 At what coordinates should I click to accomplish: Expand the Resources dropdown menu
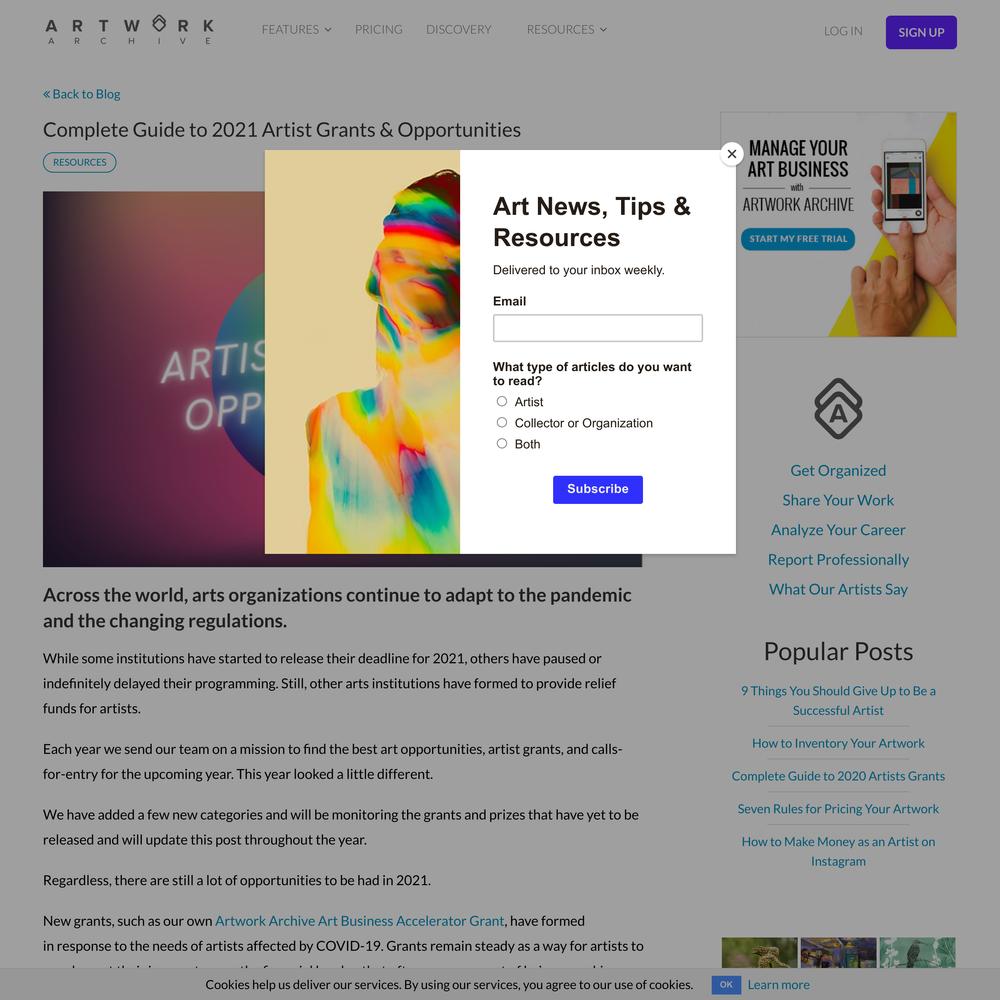[566, 30]
